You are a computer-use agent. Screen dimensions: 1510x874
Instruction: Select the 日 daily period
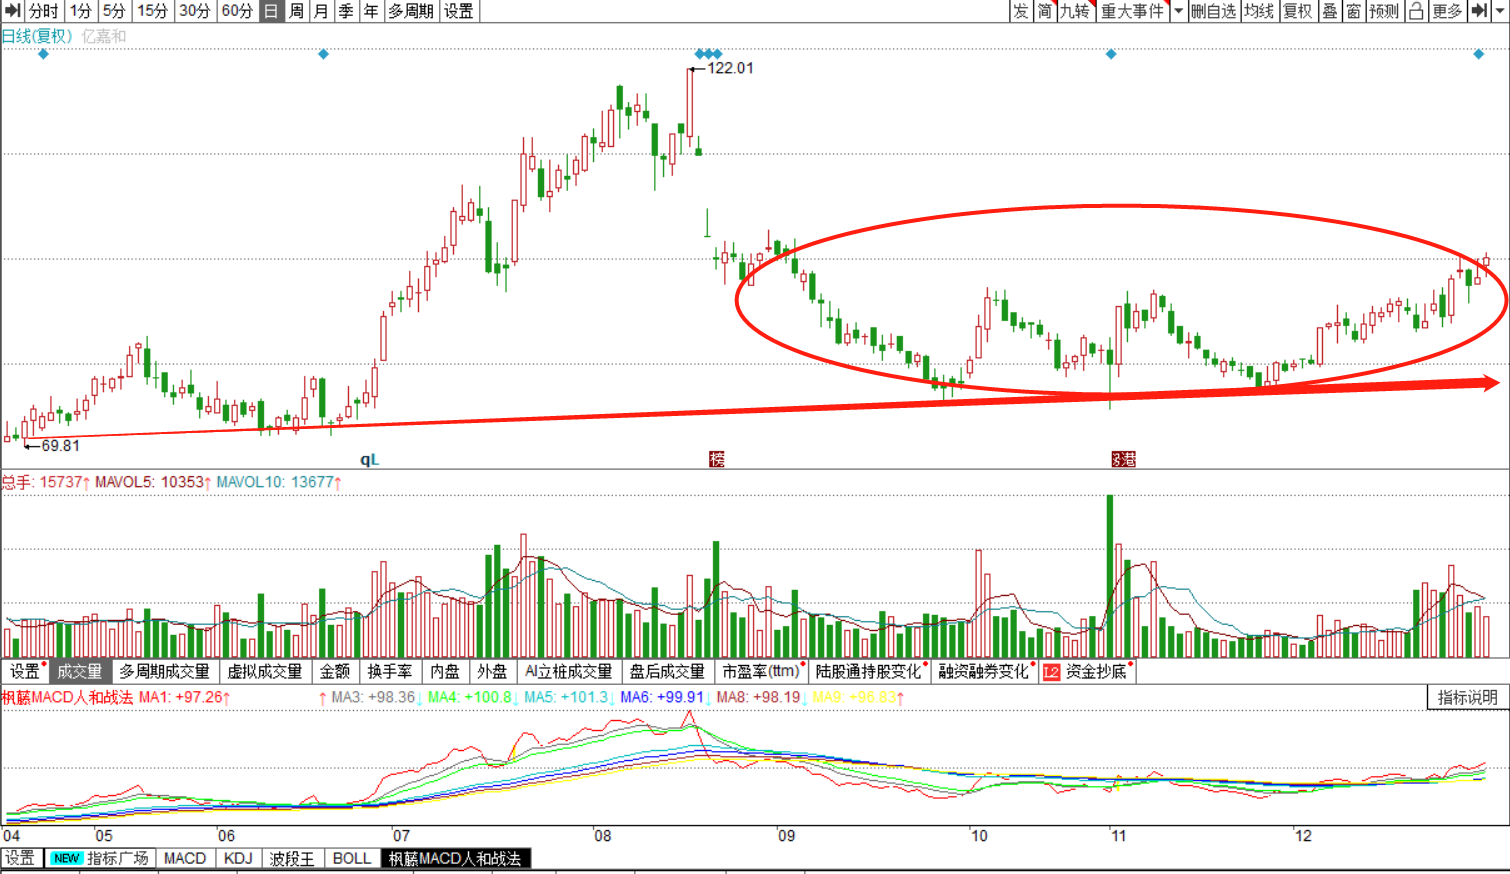(x=271, y=11)
